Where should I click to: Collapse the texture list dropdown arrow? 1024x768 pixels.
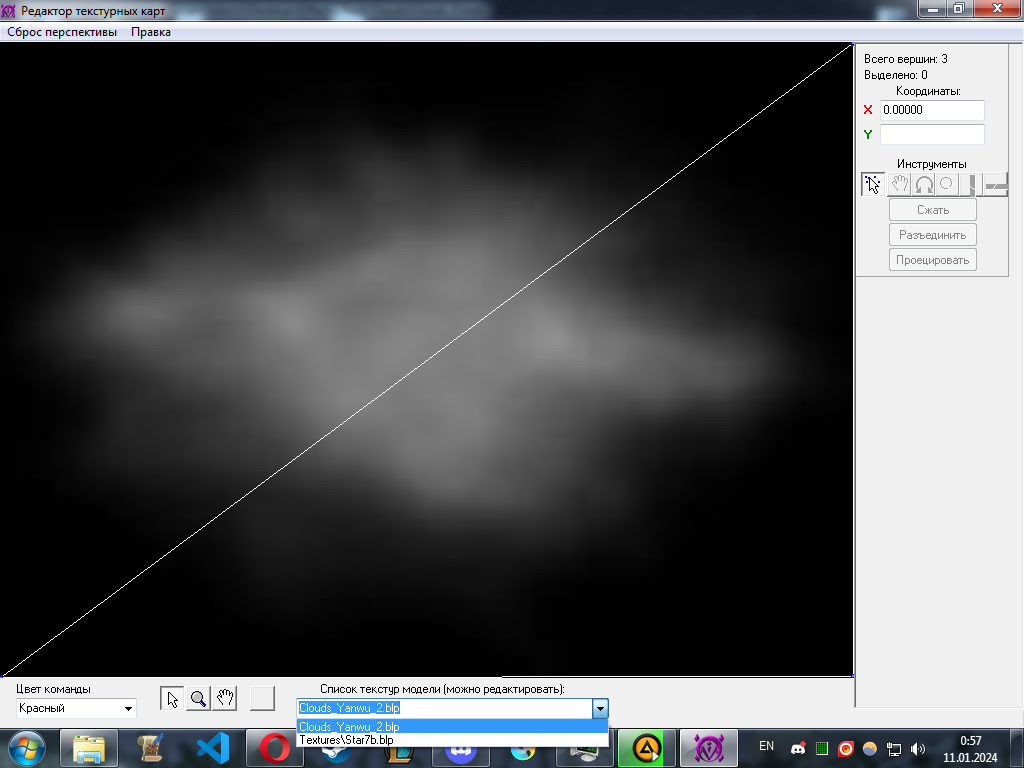tap(600, 709)
